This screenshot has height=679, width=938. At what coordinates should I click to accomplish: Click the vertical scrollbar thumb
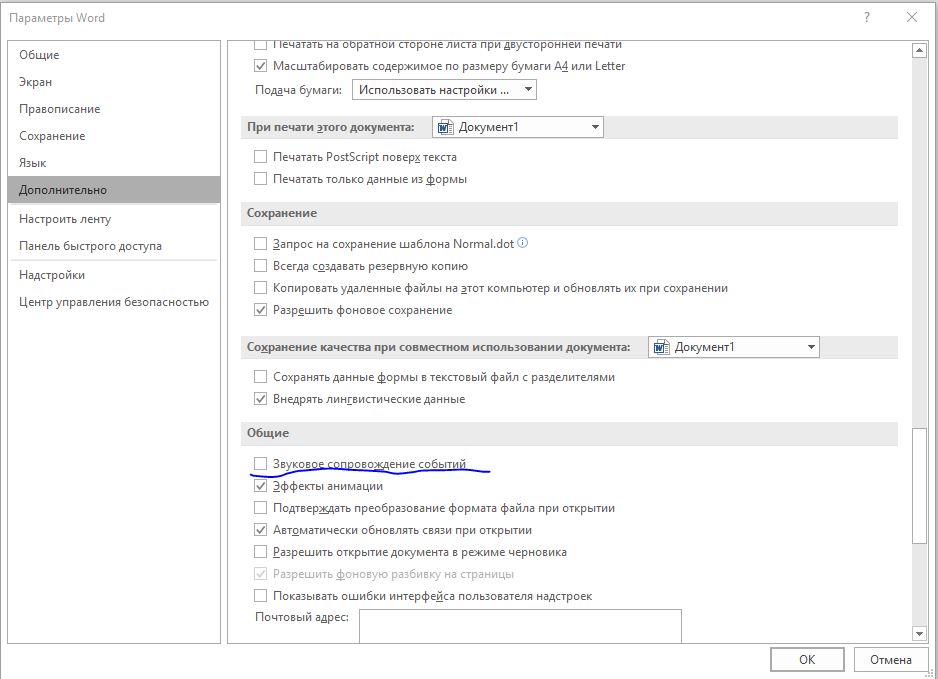pos(919,486)
